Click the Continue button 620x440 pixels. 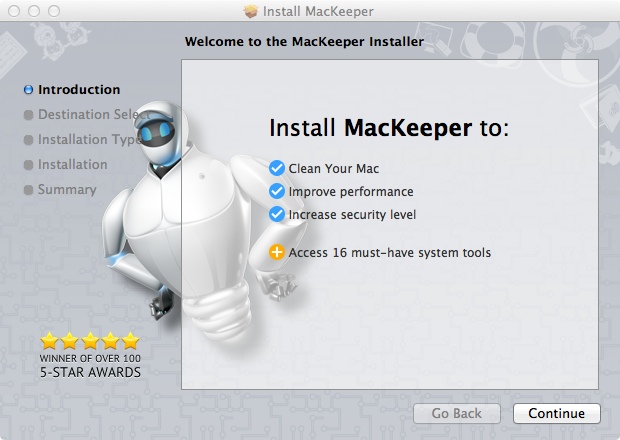coord(556,413)
